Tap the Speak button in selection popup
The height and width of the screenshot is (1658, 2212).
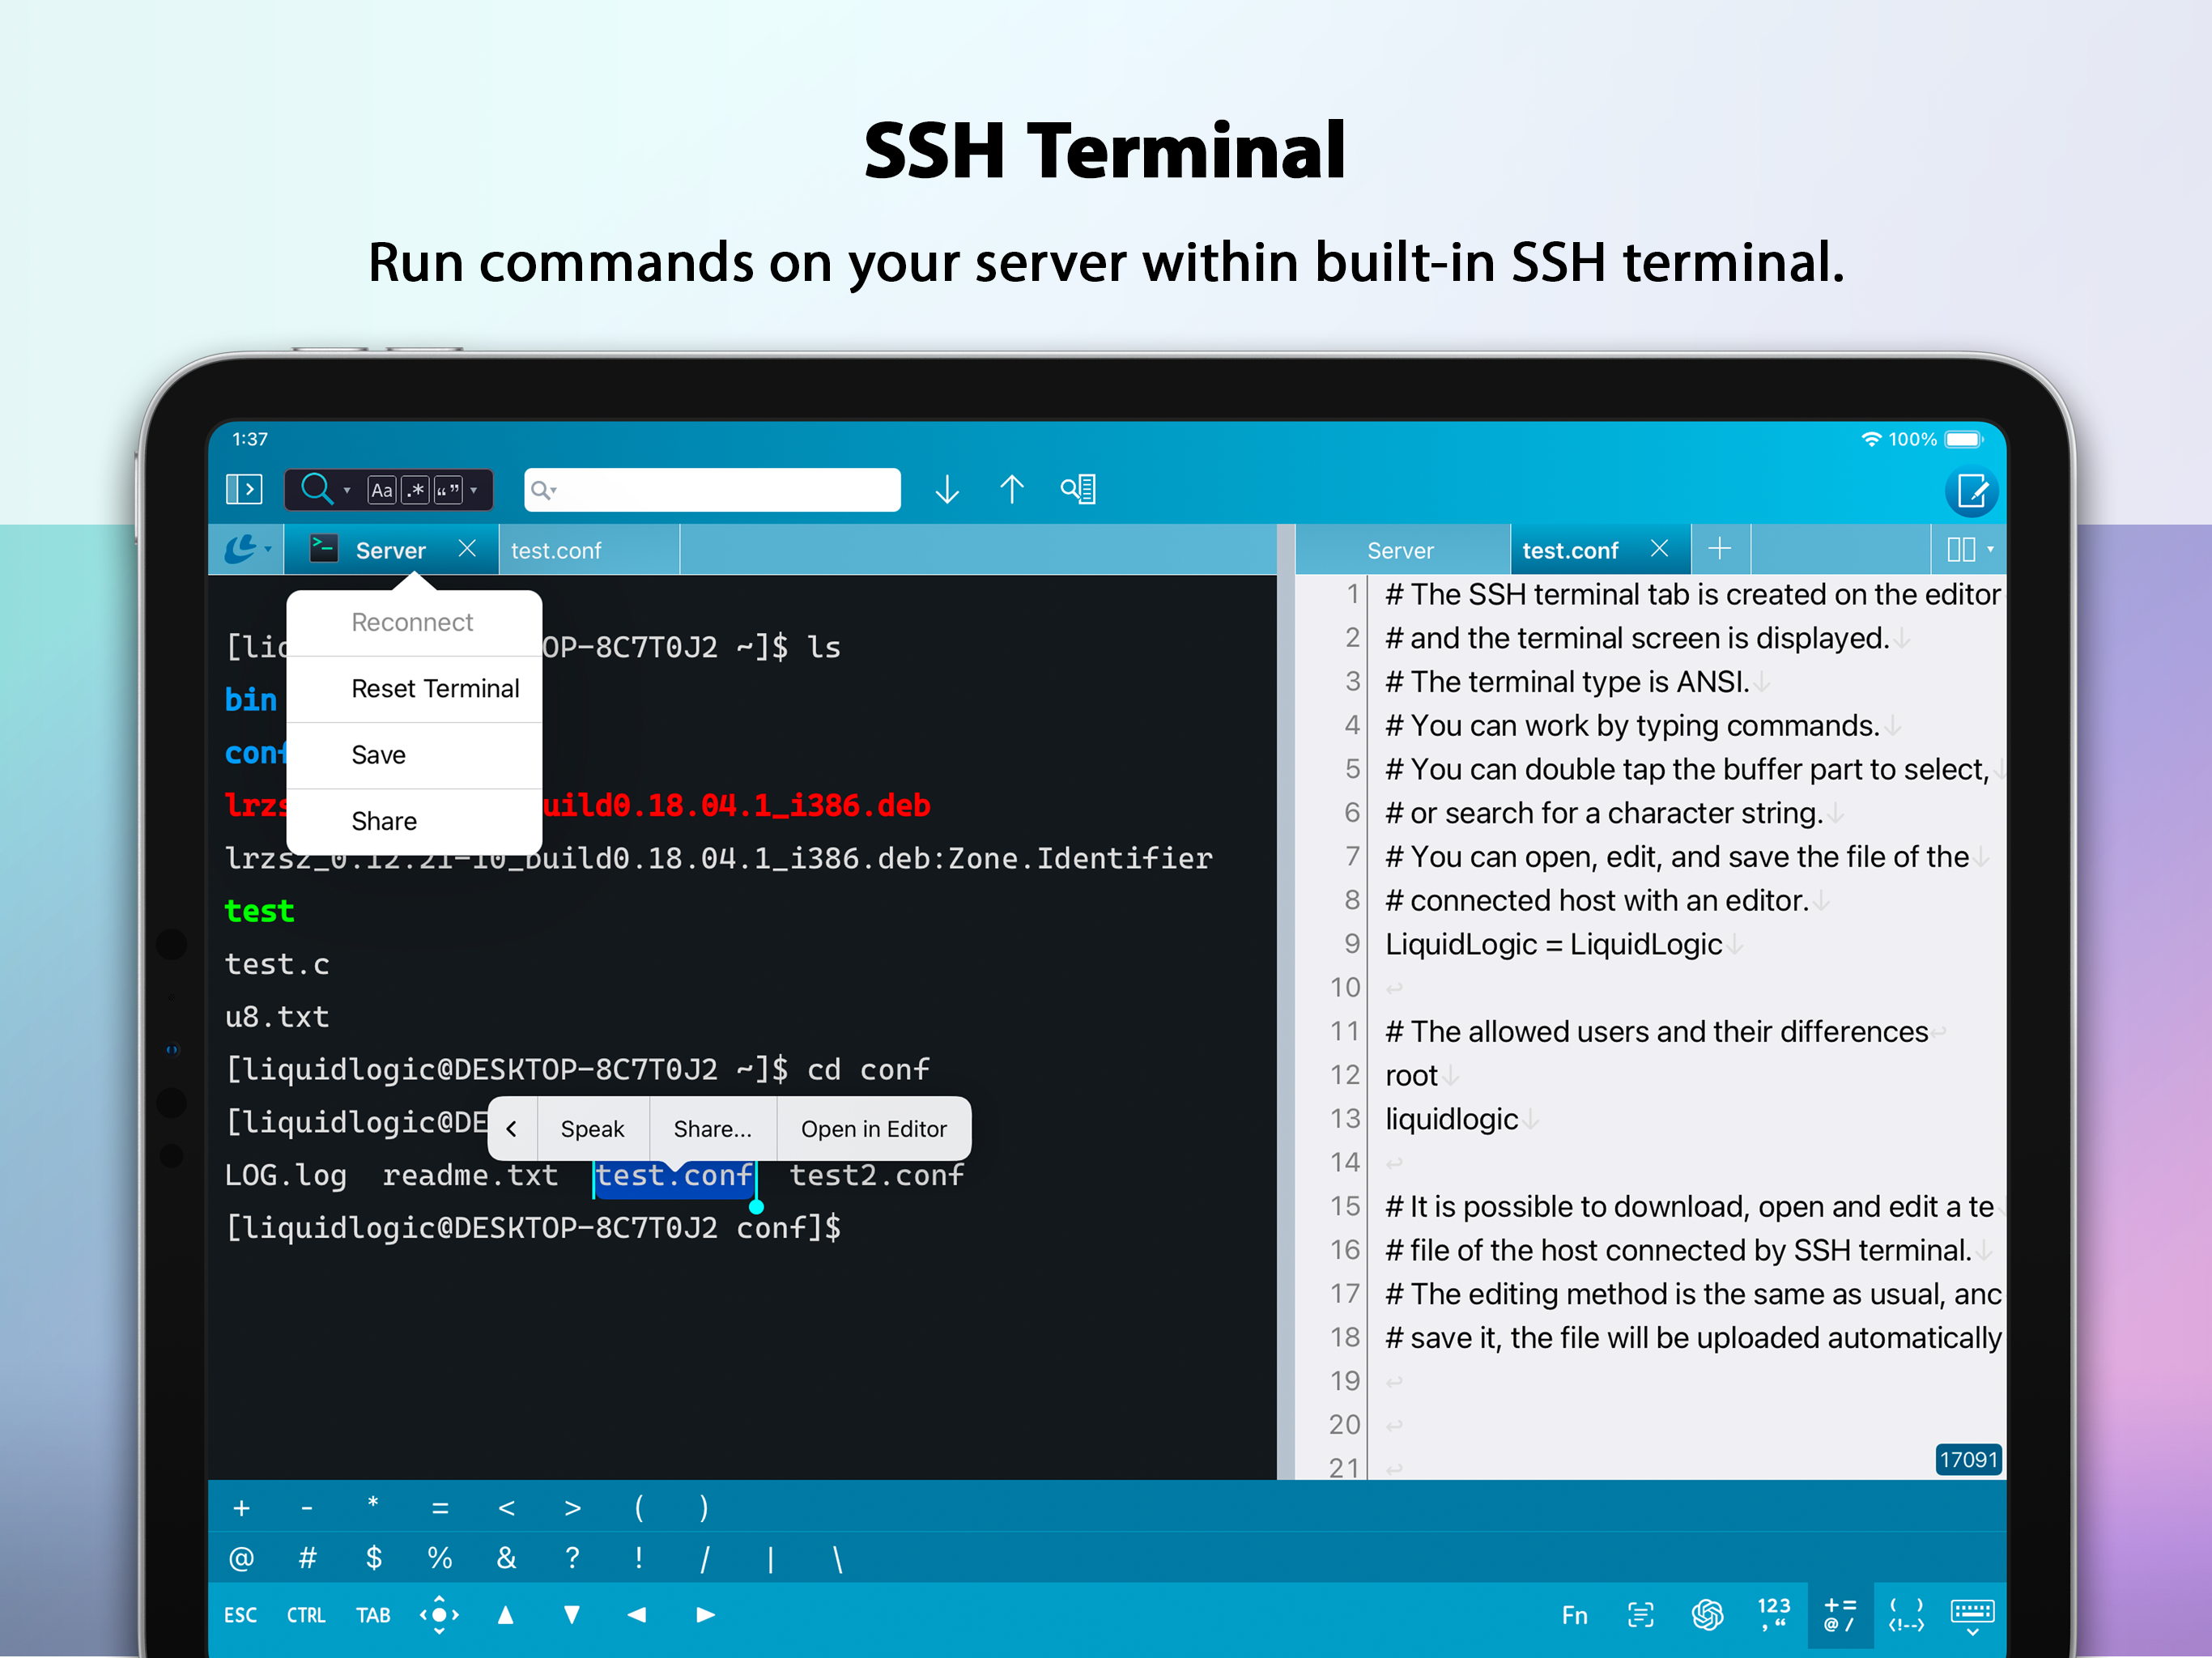coord(592,1128)
